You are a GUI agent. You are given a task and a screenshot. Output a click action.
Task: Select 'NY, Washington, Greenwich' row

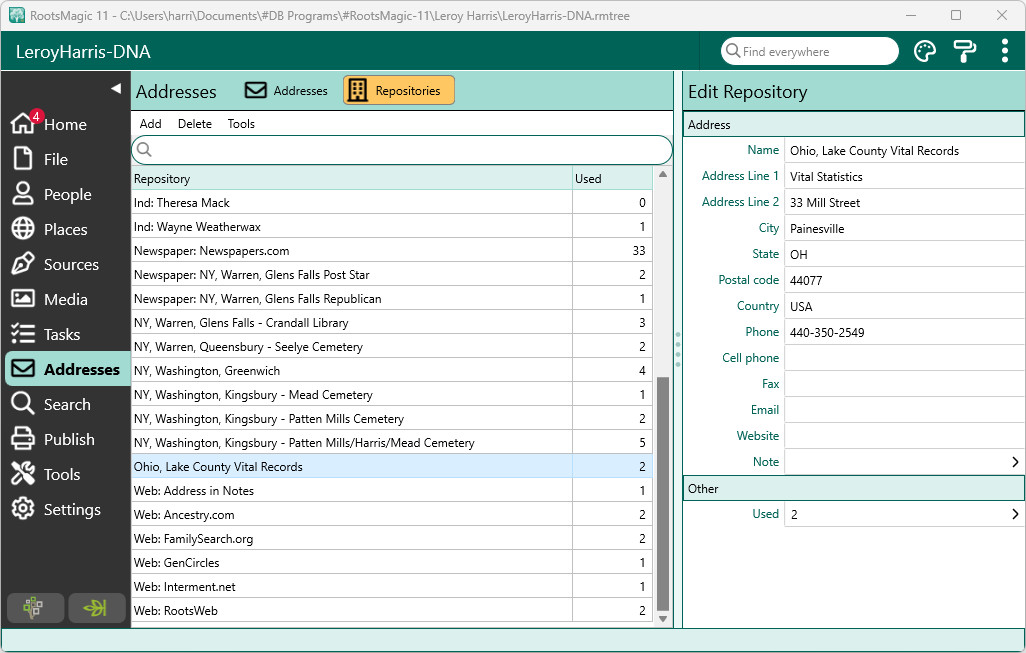coord(391,370)
